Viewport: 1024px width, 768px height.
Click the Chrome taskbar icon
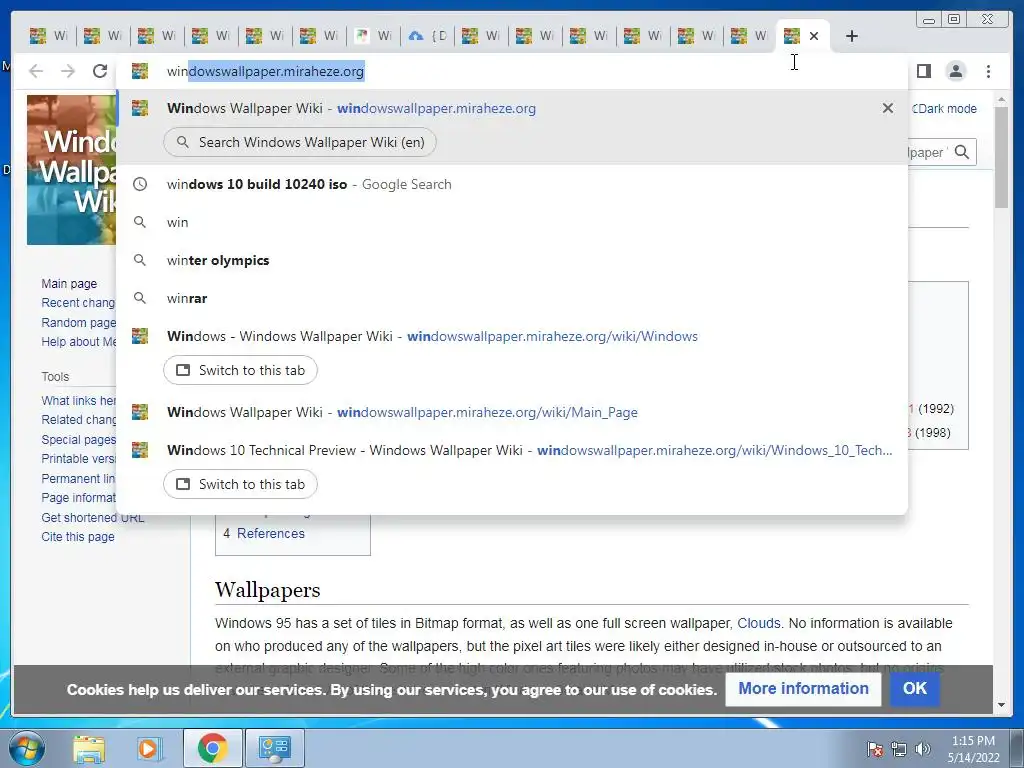212,748
